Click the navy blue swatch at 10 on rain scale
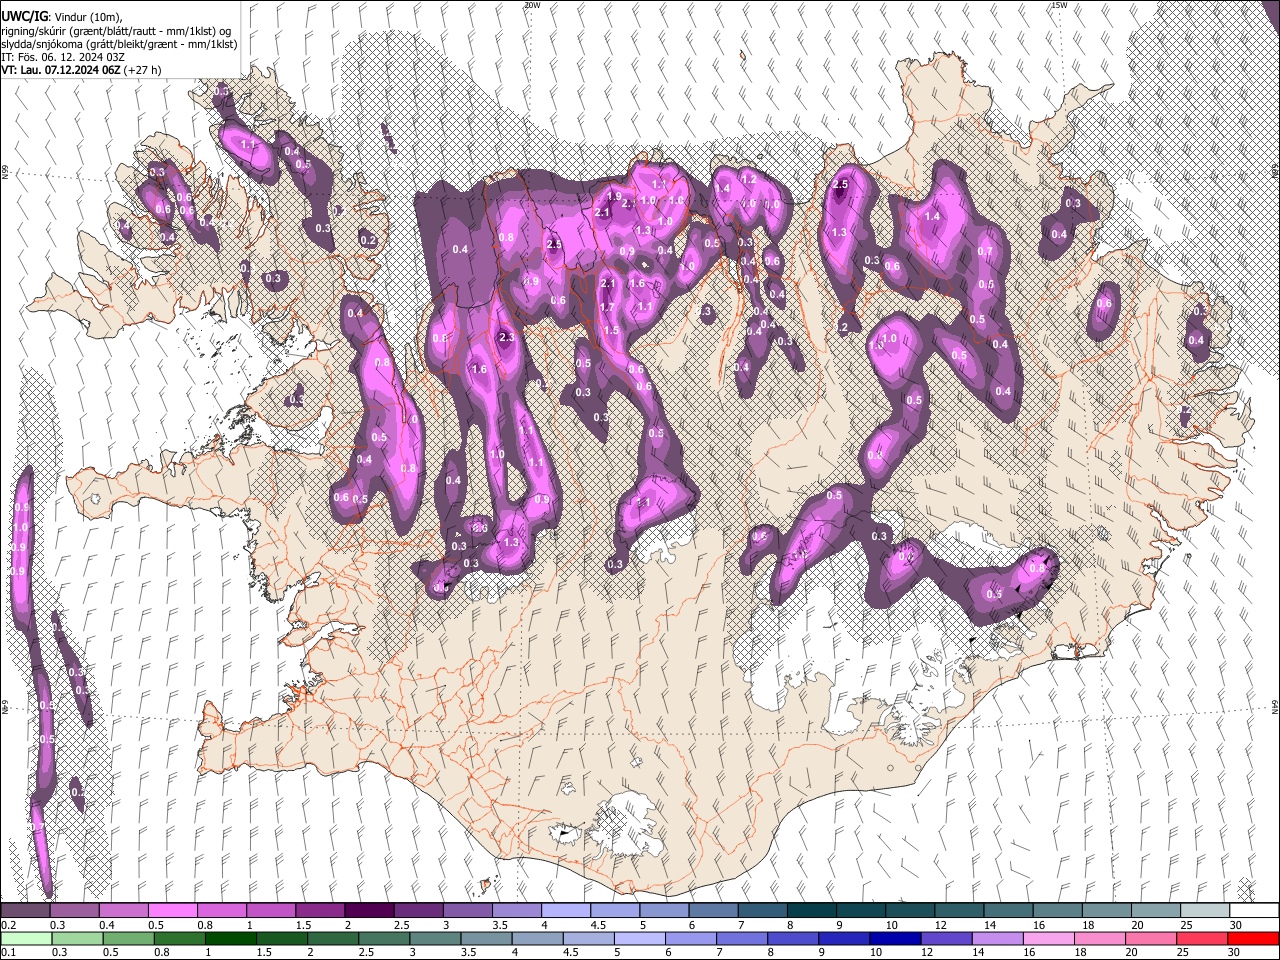This screenshot has width=1280, height=960. pos(893,938)
